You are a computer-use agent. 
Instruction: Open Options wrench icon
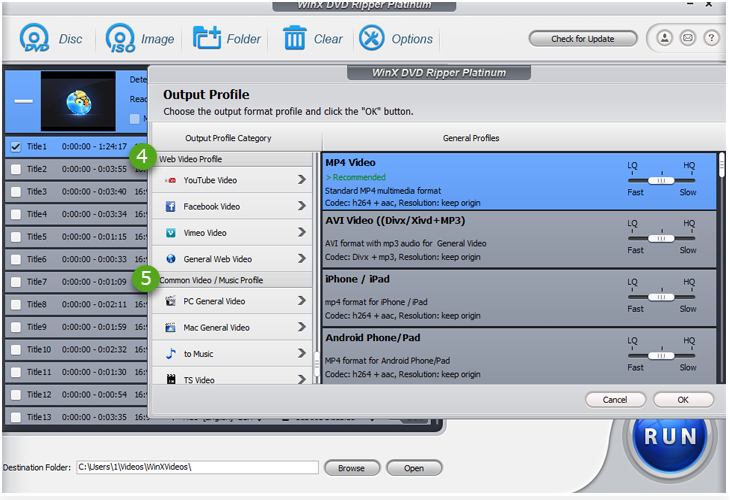tap(372, 38)
